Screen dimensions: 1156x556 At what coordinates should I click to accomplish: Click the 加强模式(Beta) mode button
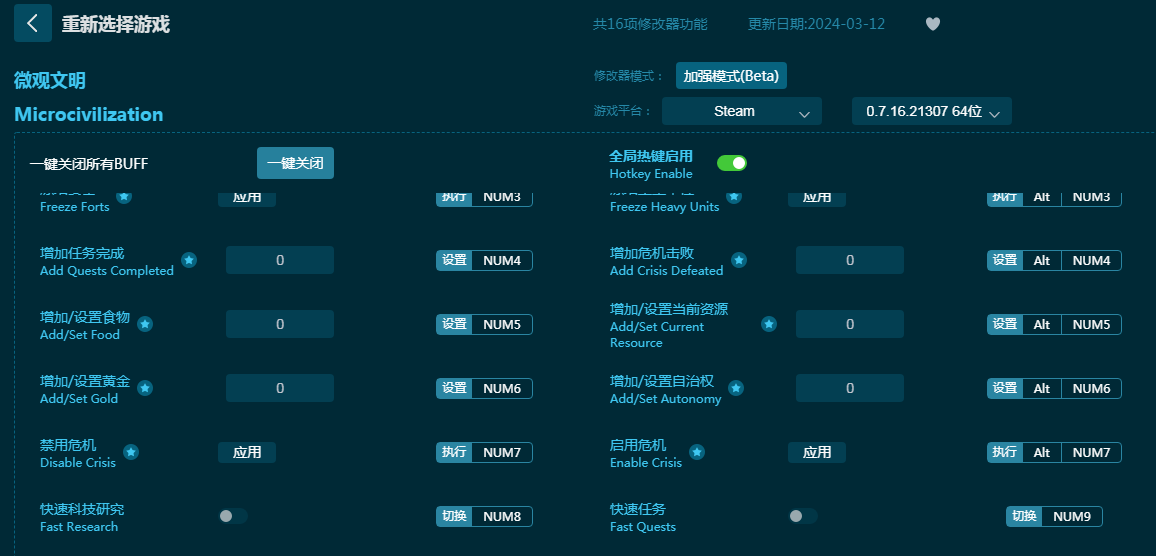pos(731,76)
